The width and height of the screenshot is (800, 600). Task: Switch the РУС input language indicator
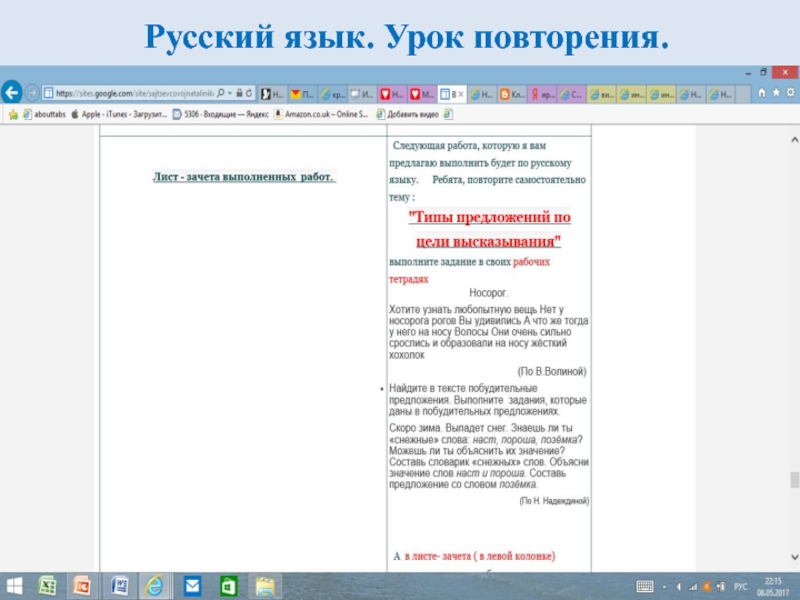pyautogui.click(x=741, y=585)
